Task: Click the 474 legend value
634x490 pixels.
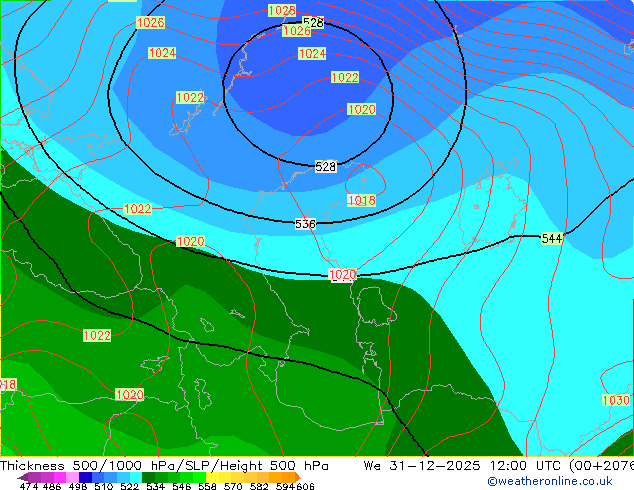Action: click(29, 486)
